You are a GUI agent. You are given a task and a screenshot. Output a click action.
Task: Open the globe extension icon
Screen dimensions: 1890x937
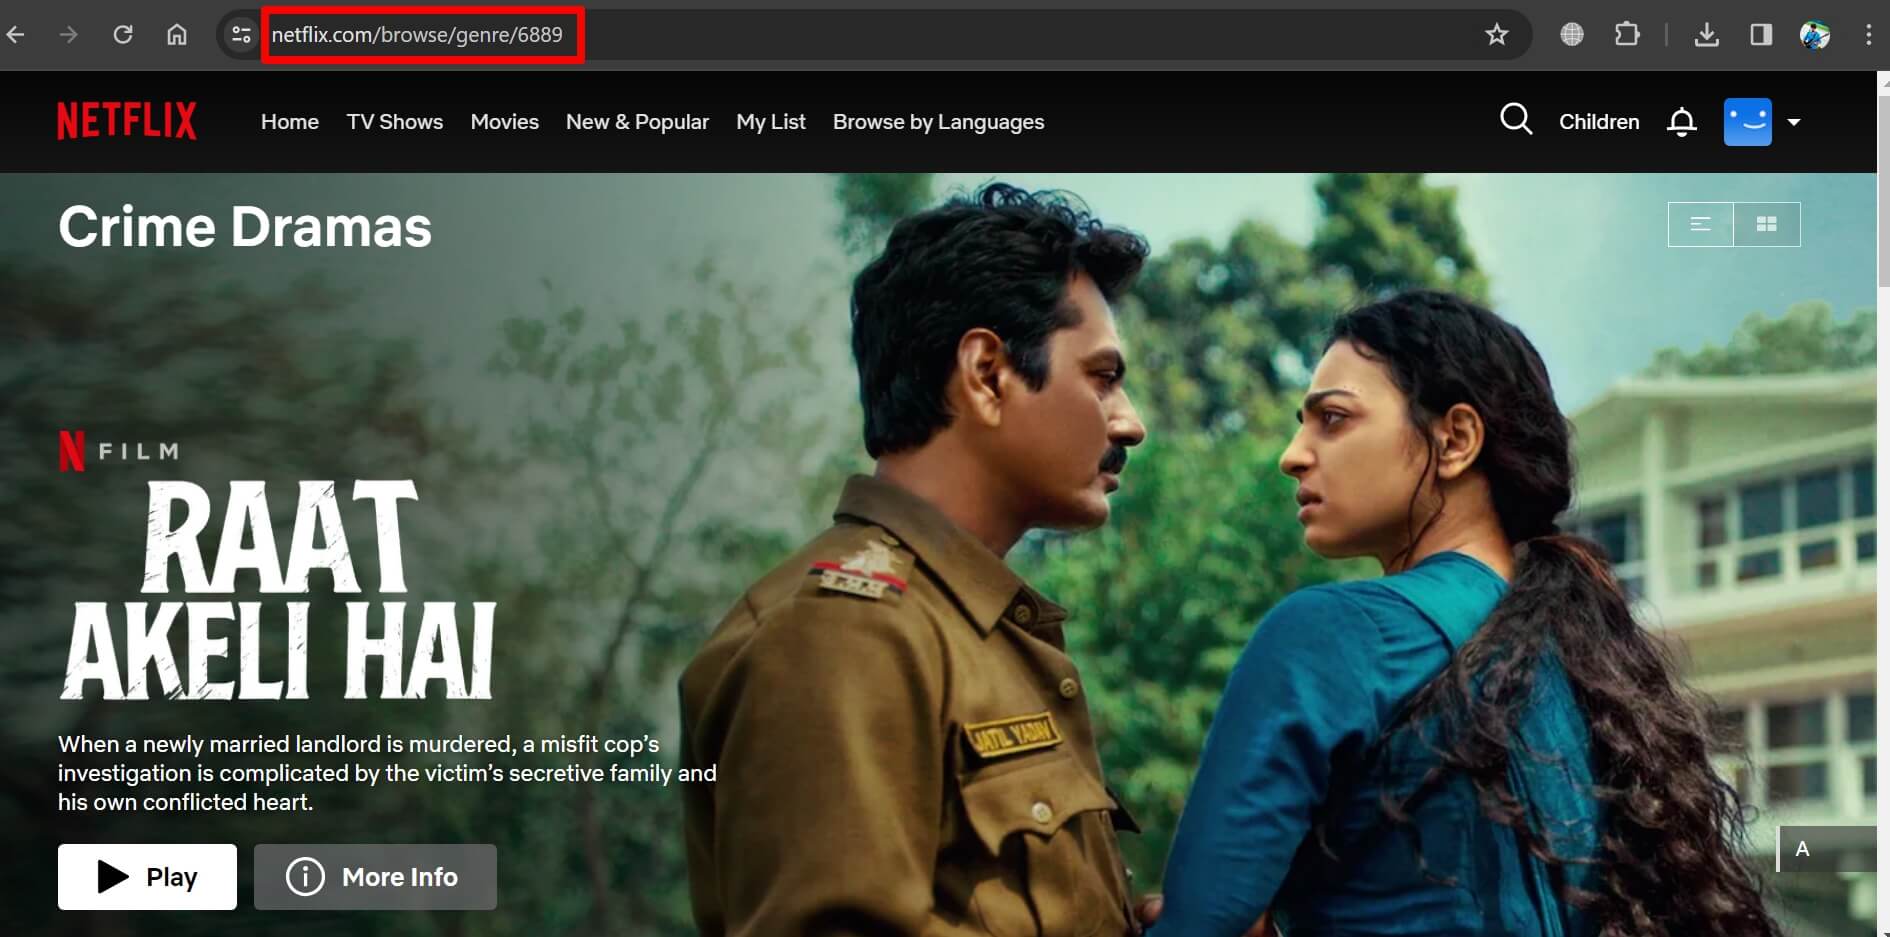coord(1572,35)
